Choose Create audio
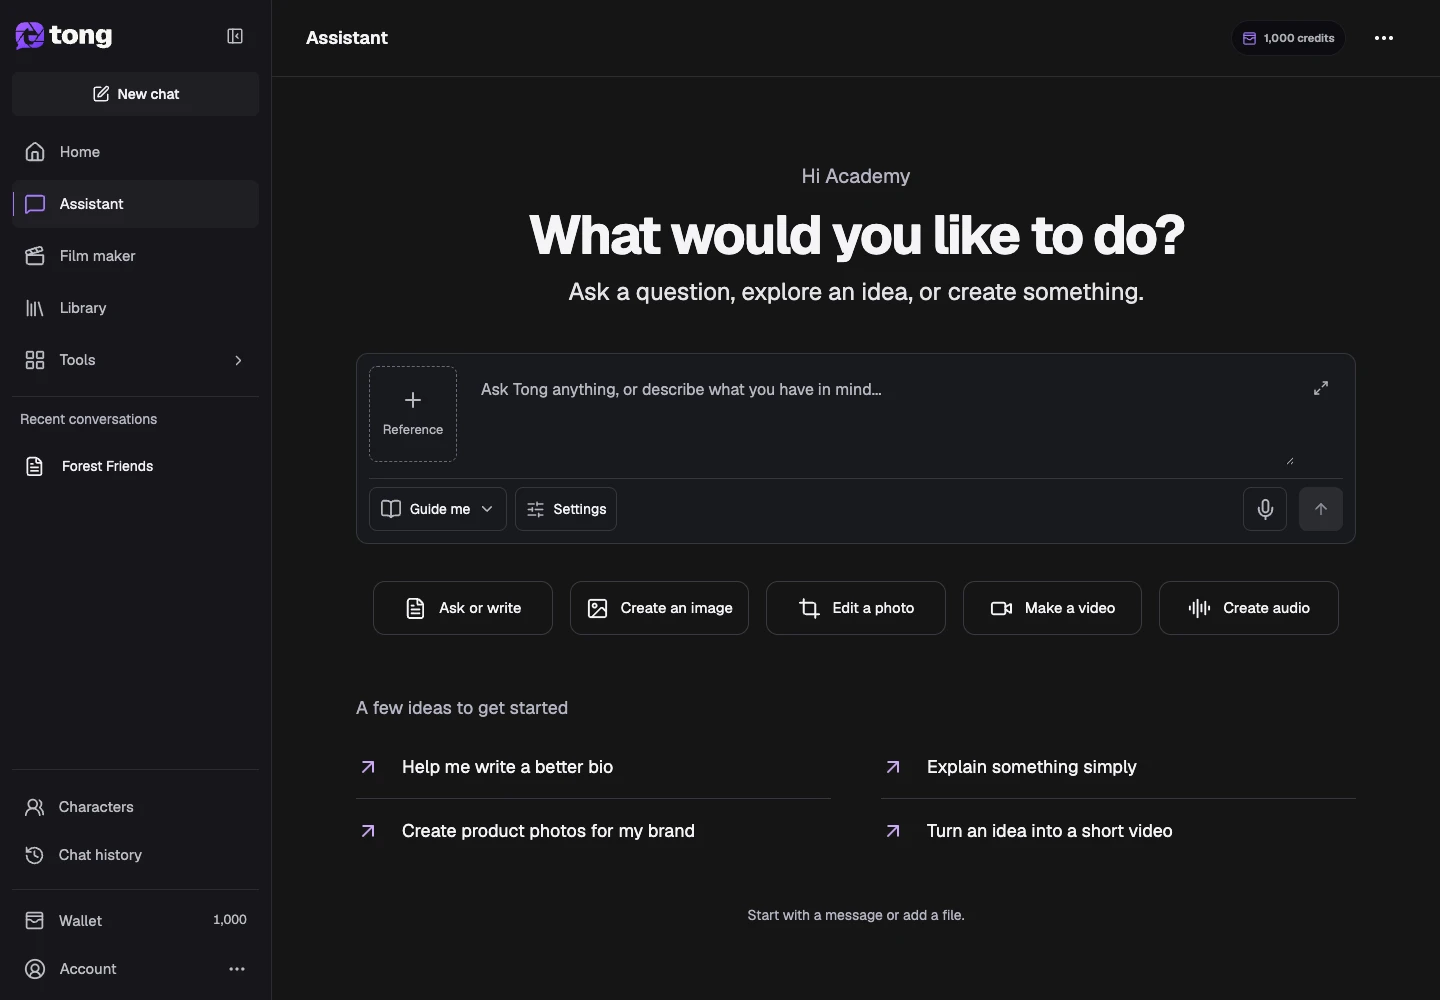This screenshot has width=1440, height=1000. point(1249,608)
